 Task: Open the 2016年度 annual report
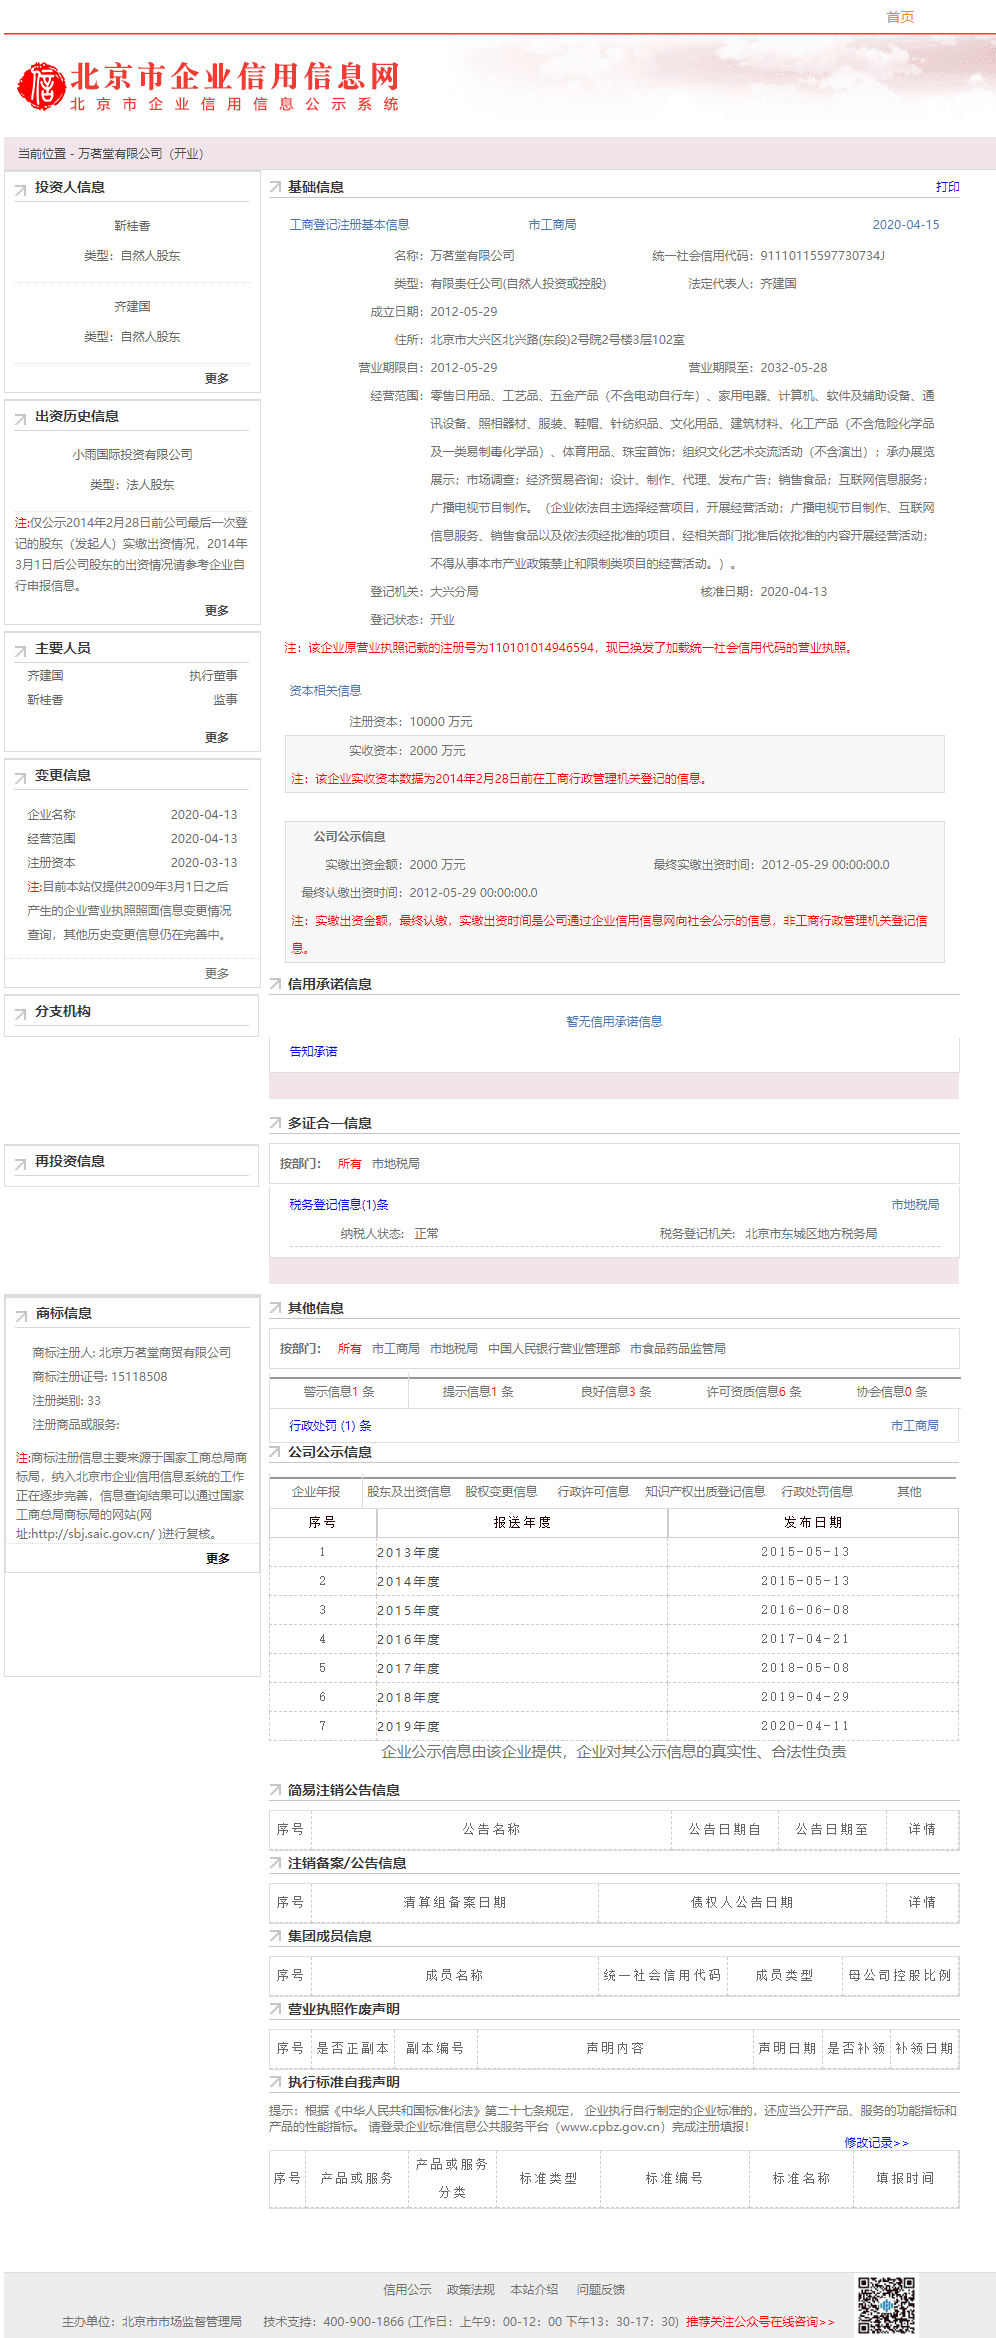tap(408, 1640)
